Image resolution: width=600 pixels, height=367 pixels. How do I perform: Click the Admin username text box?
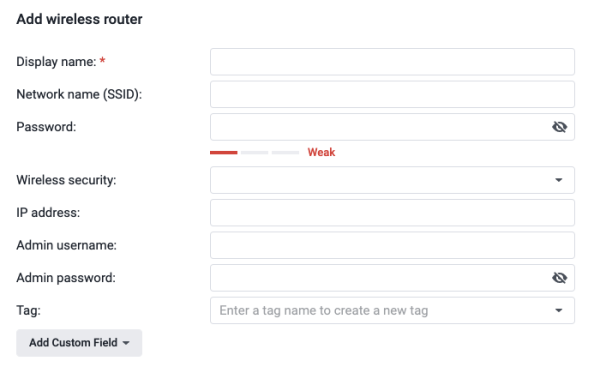[x=392, y=245]
